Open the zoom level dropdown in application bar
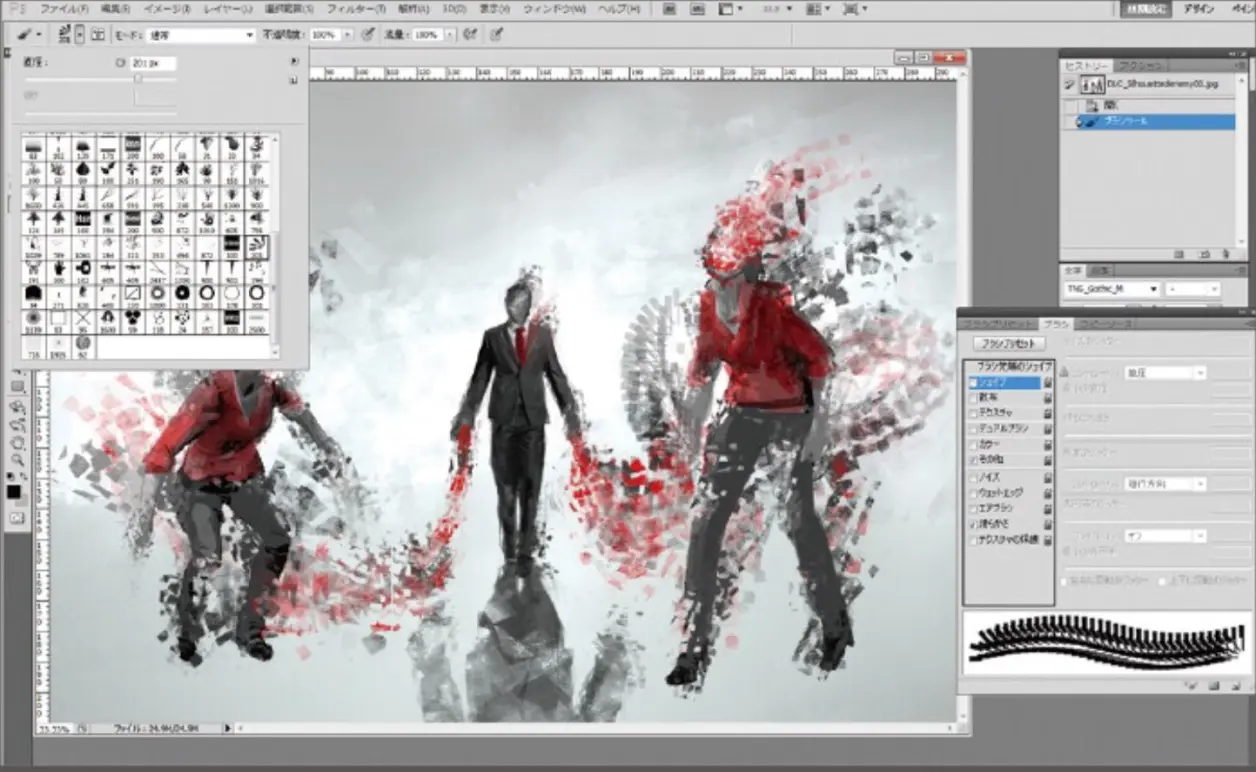 click(778, 8)
